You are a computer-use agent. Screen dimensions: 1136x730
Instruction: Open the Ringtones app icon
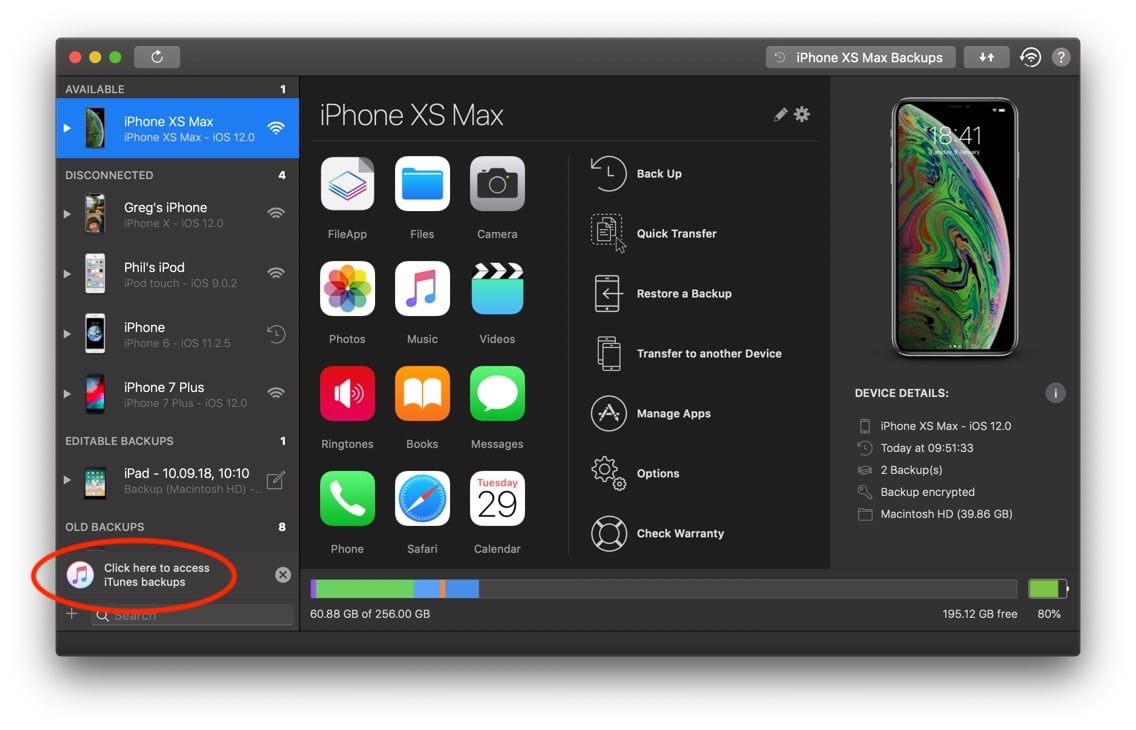tap(347, 394)
